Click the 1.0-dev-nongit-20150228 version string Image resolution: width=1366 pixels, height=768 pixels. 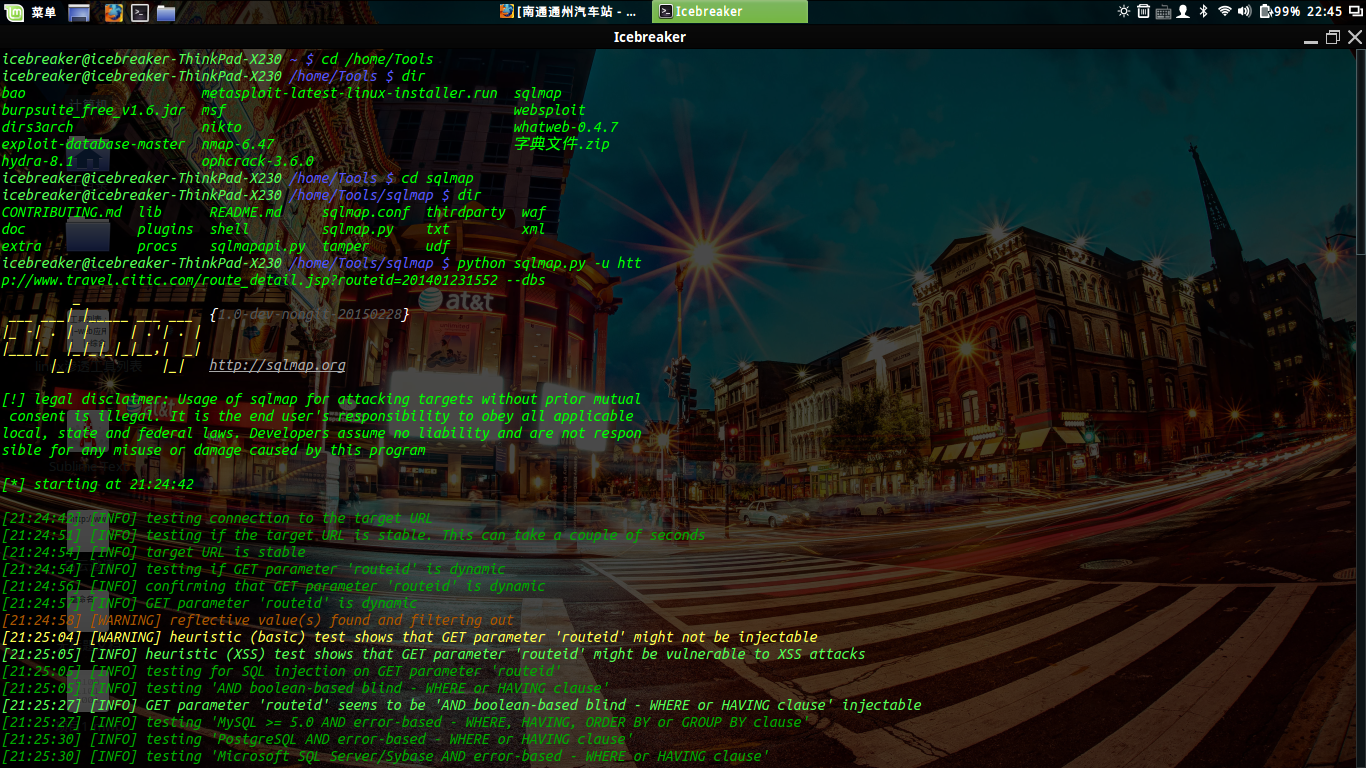click(x=310, y=314)
